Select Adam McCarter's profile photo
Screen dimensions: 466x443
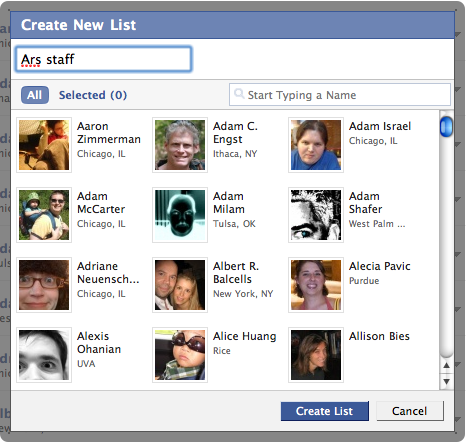(x=44, y=215)
